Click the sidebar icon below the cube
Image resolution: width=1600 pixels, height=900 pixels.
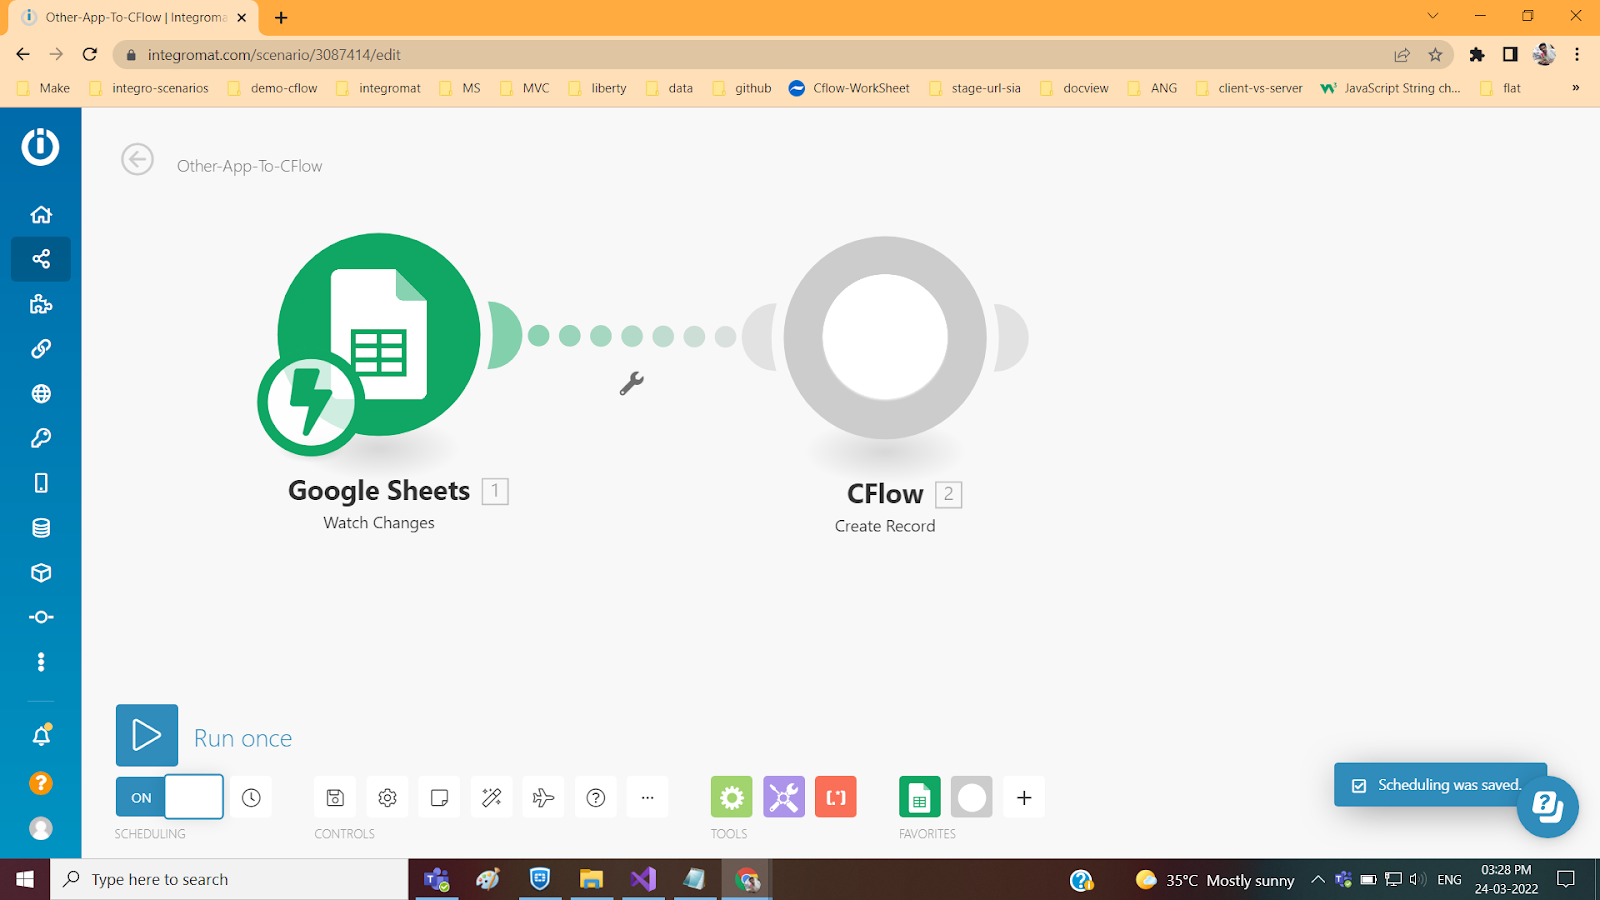coord(41,617)
